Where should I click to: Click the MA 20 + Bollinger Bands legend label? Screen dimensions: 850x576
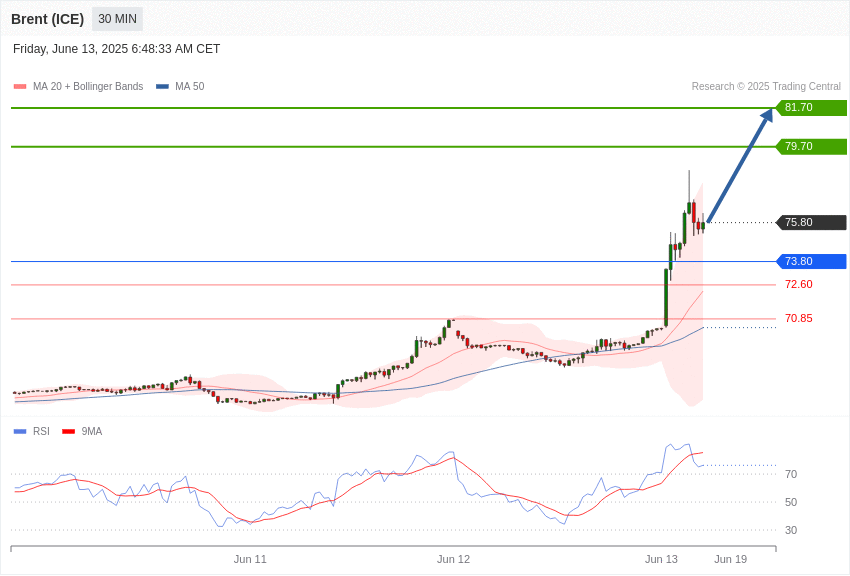tap(88, 87)
